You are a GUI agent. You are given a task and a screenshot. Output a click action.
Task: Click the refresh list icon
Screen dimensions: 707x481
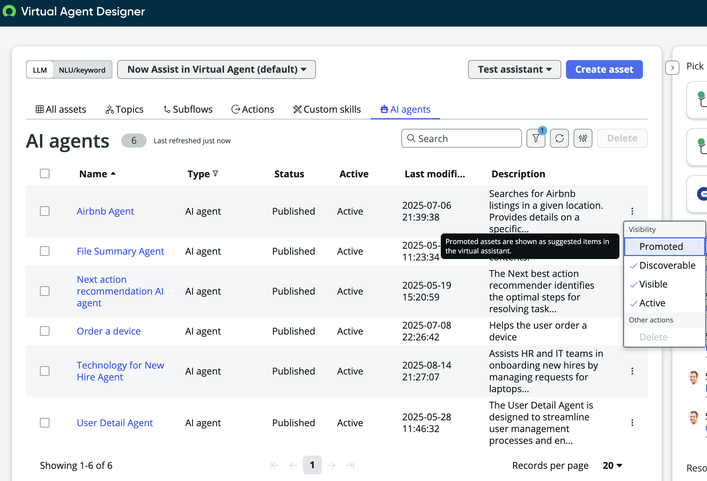point(560,139)
